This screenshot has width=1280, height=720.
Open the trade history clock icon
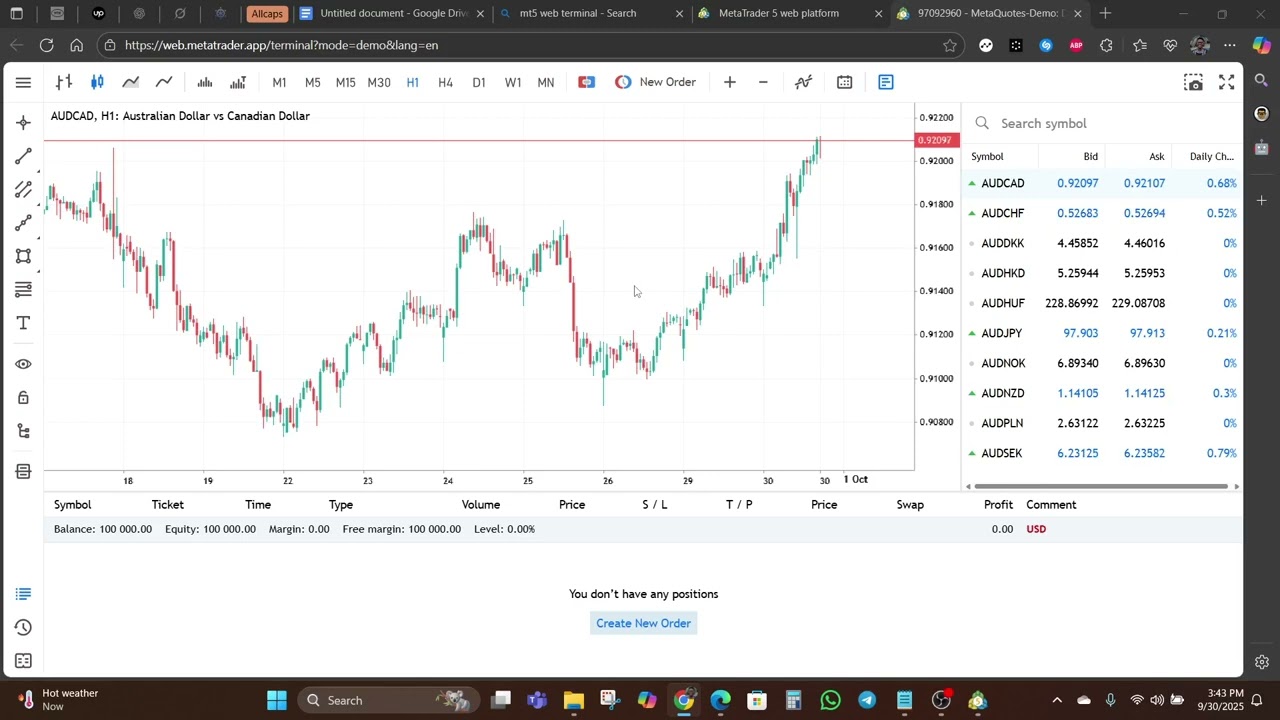click(23, 628)
